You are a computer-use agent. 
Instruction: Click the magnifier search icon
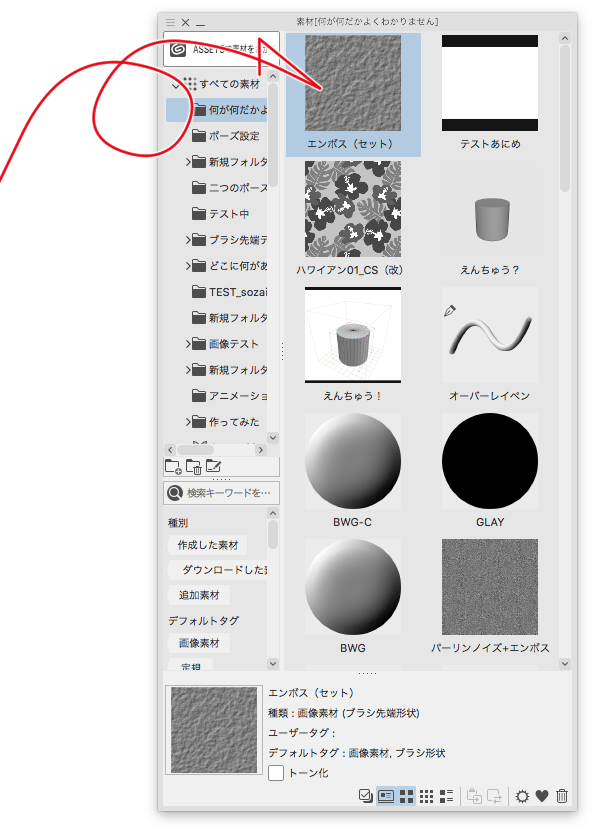pyautogui.click(x=175, y=493)
